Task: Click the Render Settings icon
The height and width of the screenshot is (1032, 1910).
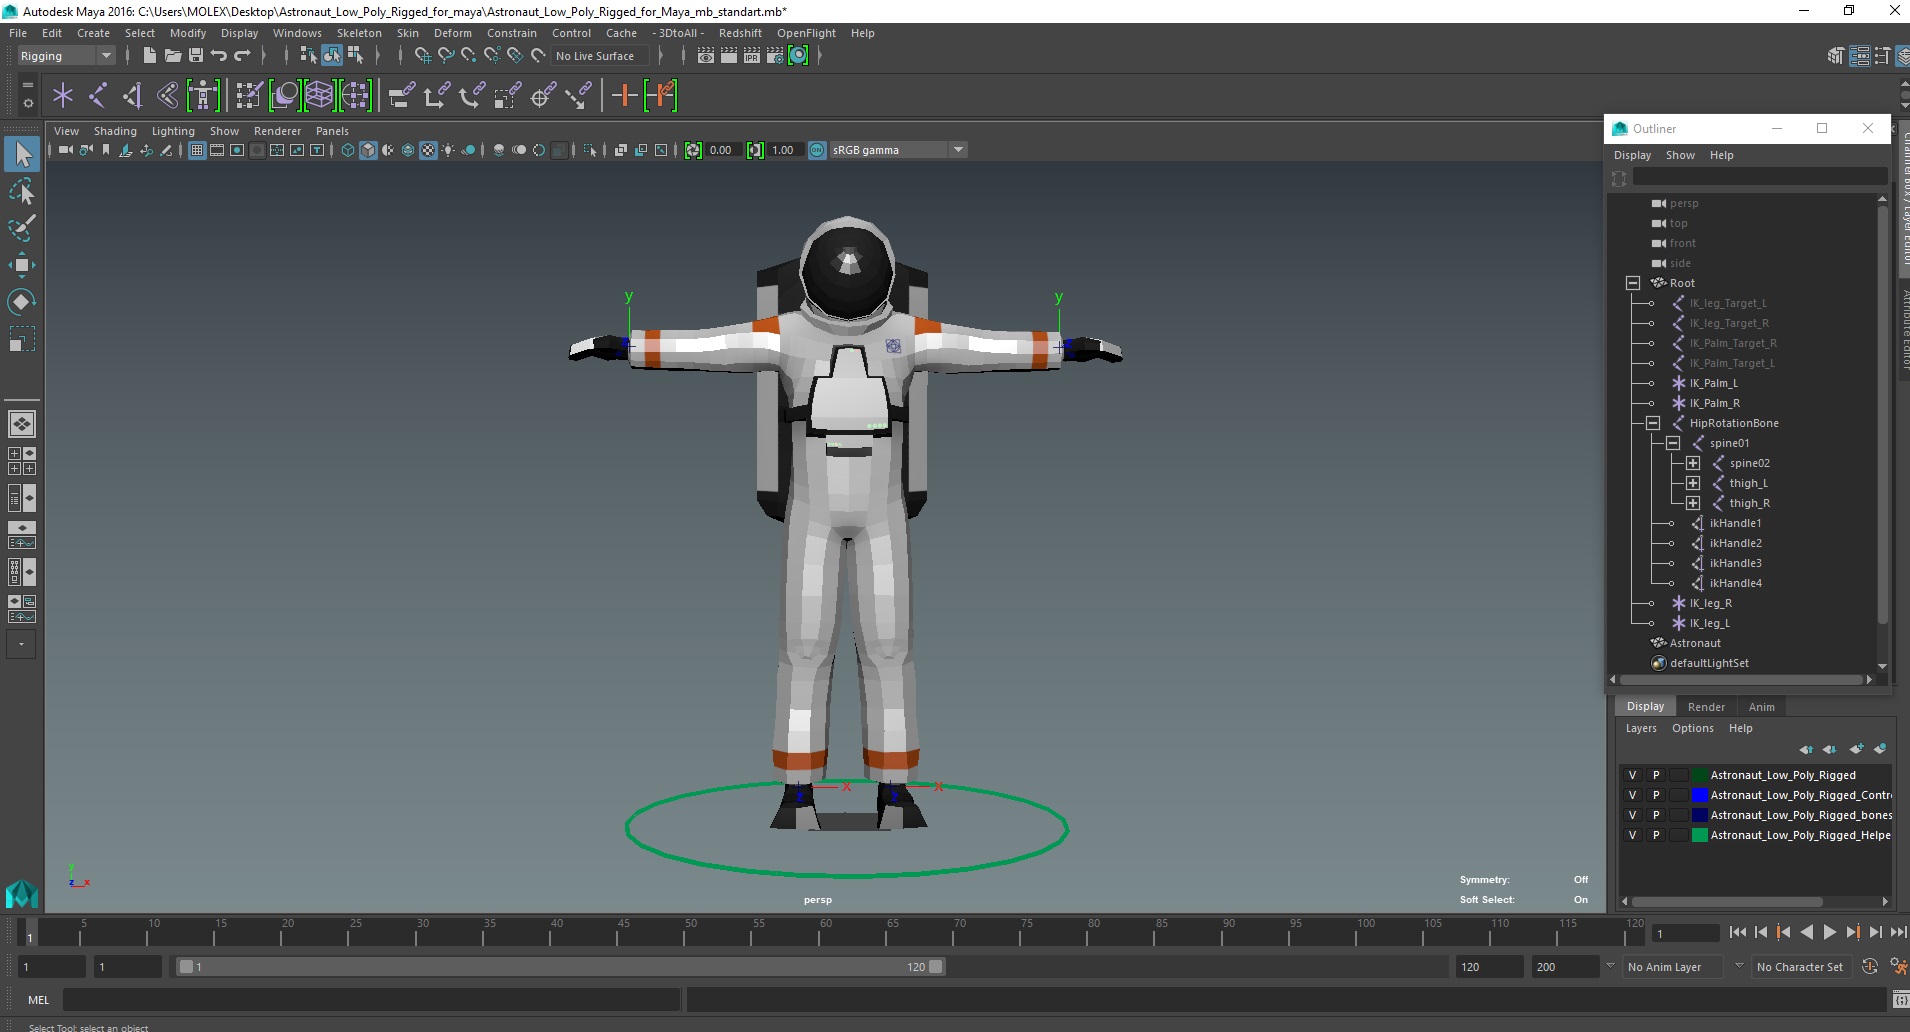Action: click(x=775, y=56)
